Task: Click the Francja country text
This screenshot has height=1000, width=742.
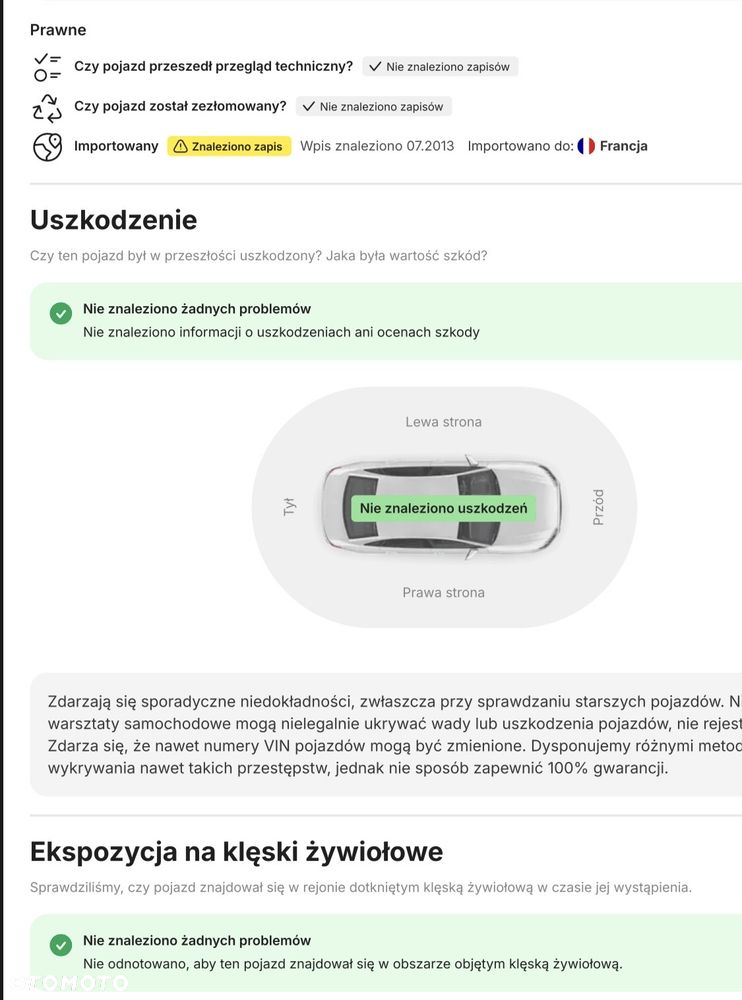Action: [x=623, y=146]
